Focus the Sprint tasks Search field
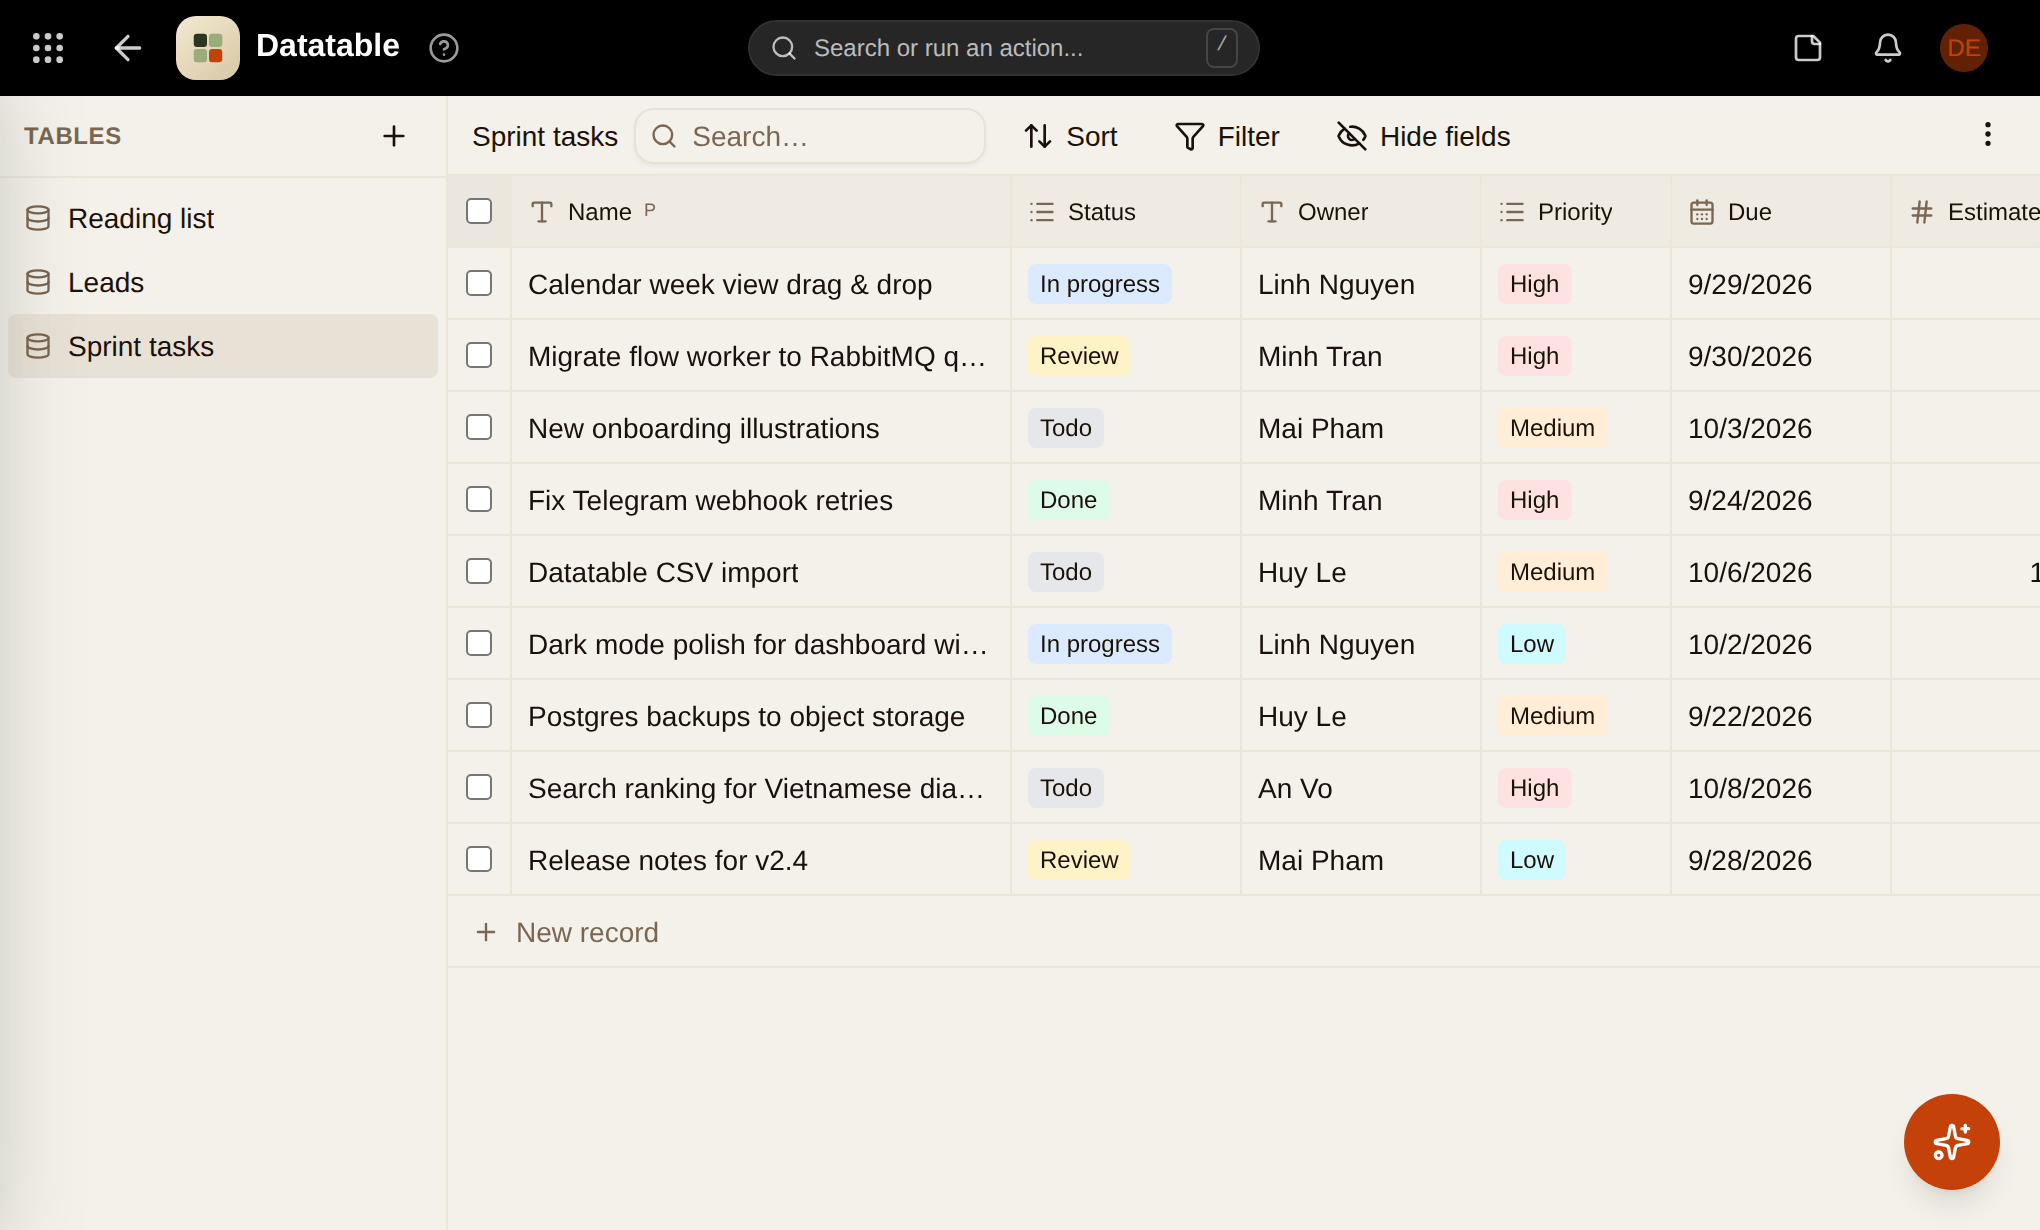The height and width of the screenshot is (1230, 2040). [x=810, y=136]
